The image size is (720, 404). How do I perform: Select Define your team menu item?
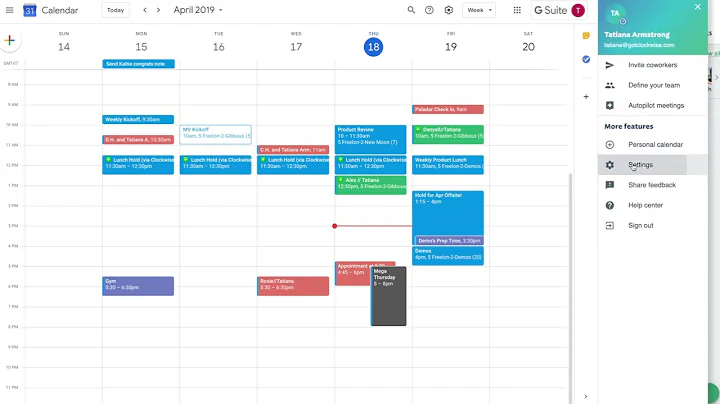point(652,85)
